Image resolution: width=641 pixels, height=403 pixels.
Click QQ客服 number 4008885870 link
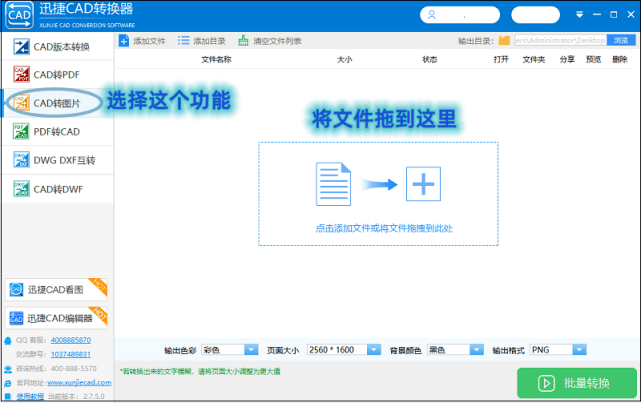click(x=71, y=340)
